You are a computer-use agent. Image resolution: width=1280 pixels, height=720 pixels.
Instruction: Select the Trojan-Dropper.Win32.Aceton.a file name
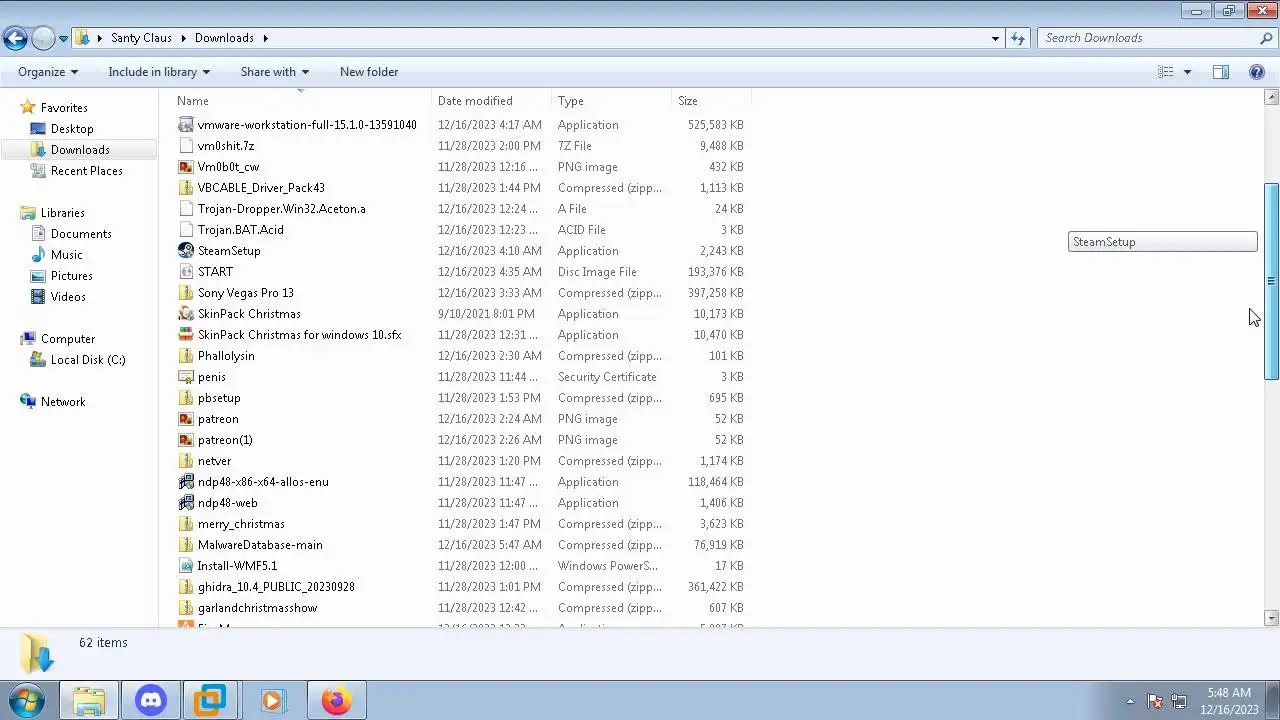[282, 209]
